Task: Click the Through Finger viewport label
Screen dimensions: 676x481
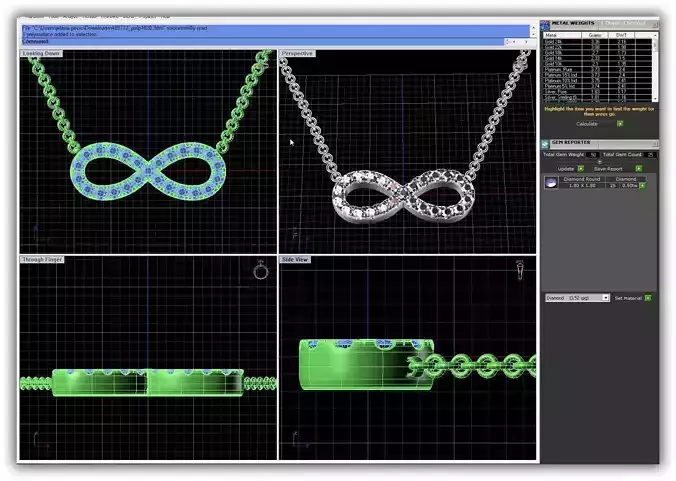Action: 42,259
